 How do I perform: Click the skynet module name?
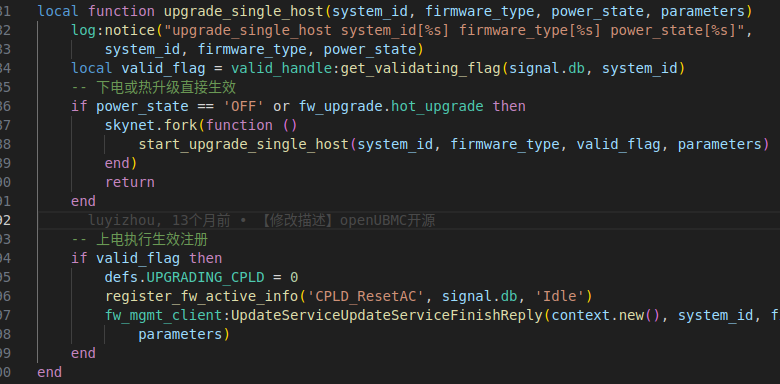(130, 125)
